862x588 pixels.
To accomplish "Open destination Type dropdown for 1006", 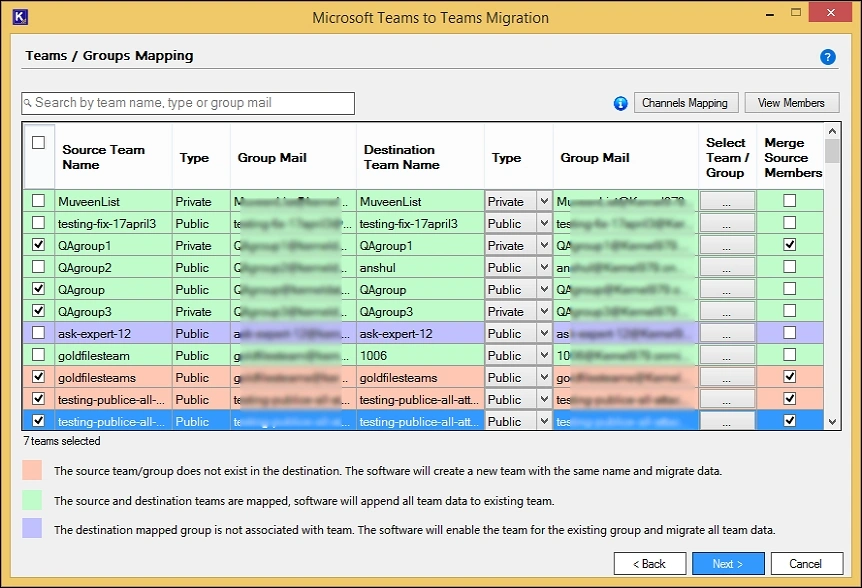I will [544, 355].
